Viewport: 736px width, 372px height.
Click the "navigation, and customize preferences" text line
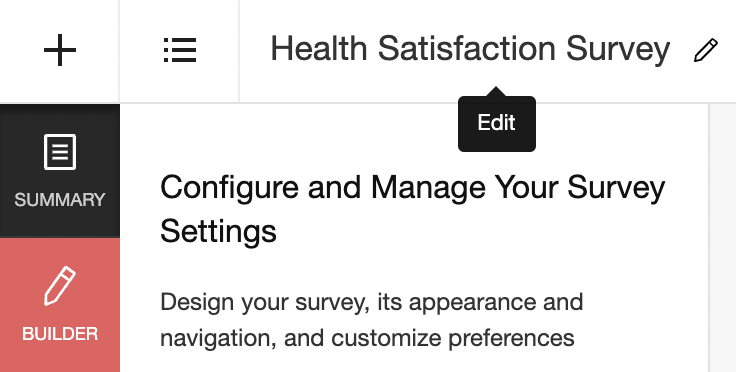[367, 338]
